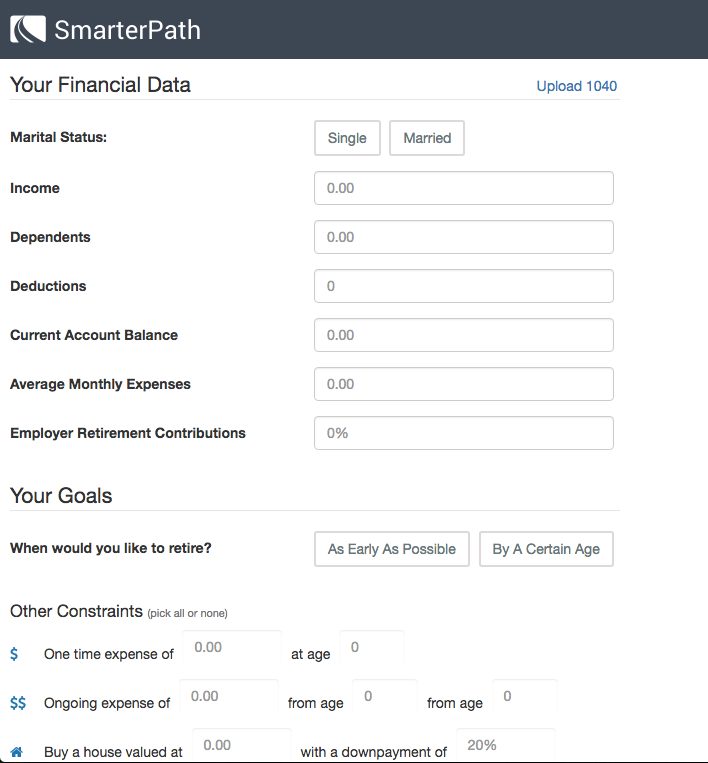708x763 pixels.
Task: Click the SmarterPath title text
Action: click(x=127, y=30)
